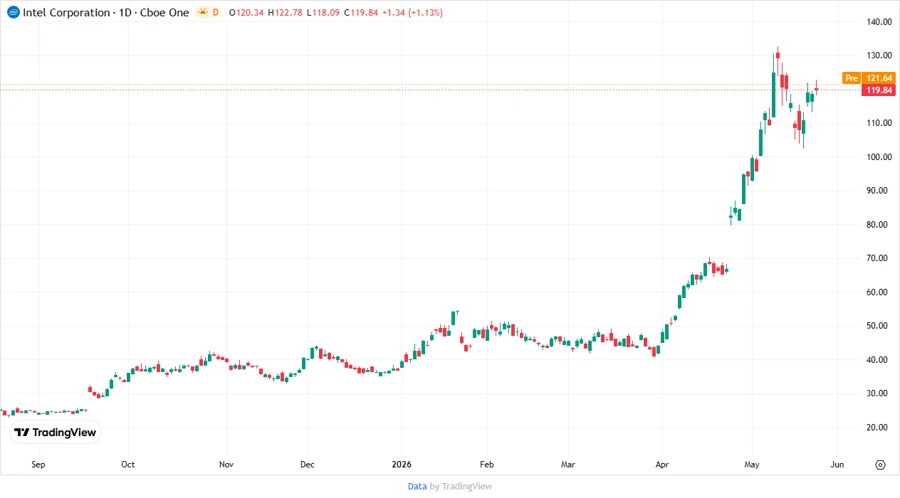Image resolution: width=900 pixels, height=498 pixels.
Task: Click the TradingView logo badge
Action: click(x=56, y=433)
